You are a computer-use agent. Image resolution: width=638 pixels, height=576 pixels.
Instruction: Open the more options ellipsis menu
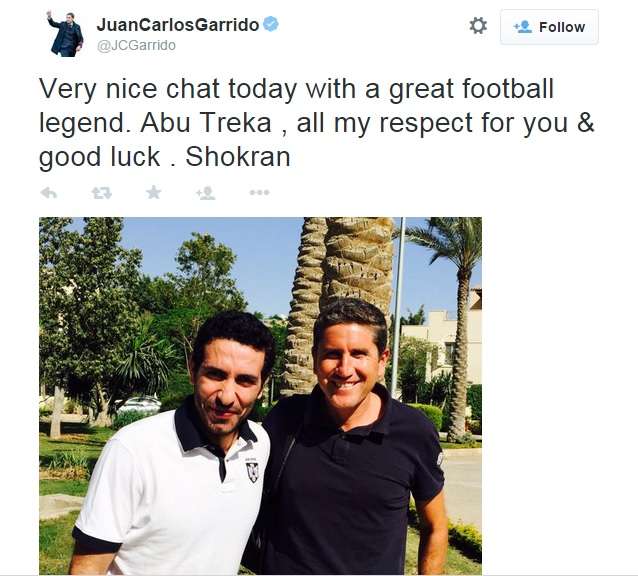(259, 192)
